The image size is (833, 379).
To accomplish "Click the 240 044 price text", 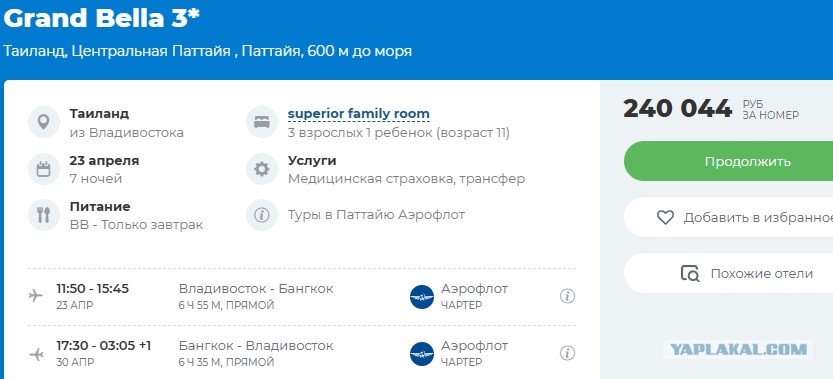I will (x=677, y=109).
